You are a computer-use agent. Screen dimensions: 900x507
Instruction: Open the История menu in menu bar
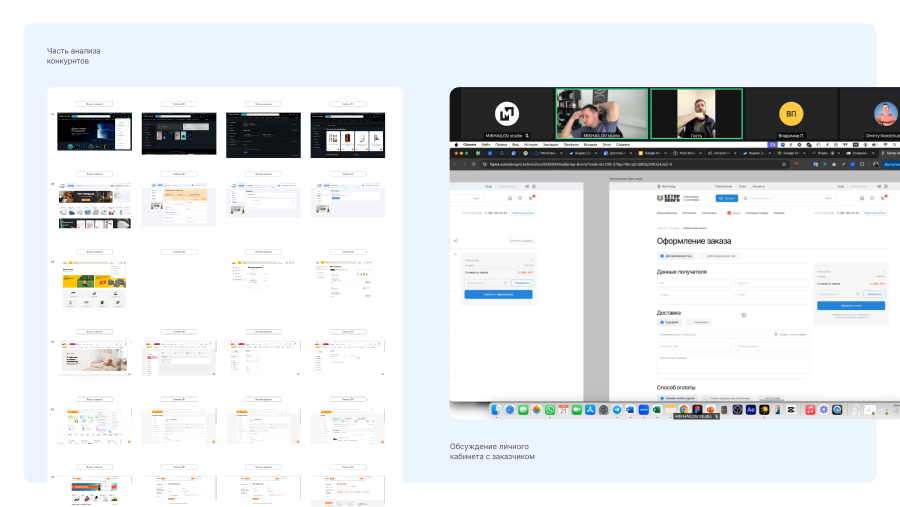531,144
